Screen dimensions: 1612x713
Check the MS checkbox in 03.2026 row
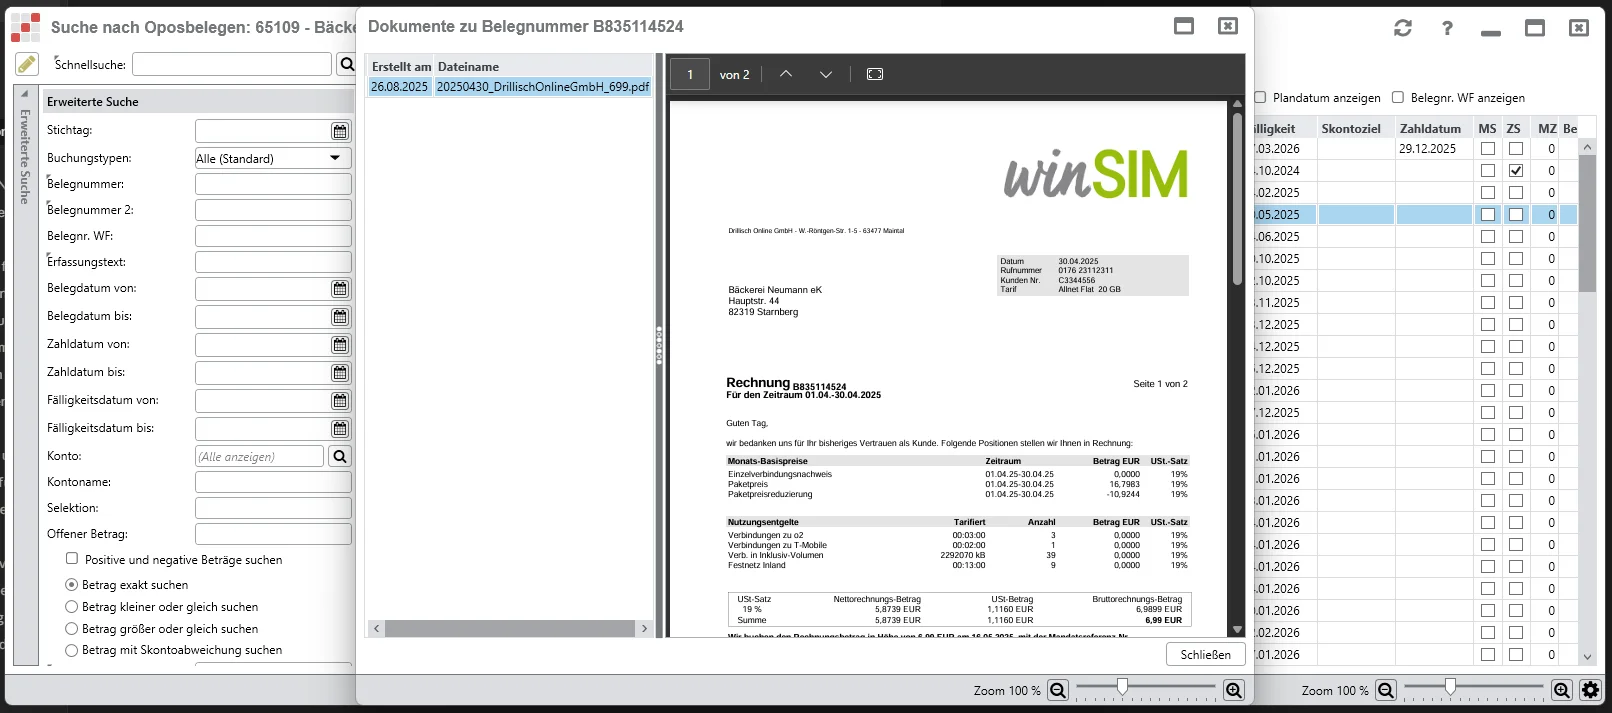pos(1488,149)
